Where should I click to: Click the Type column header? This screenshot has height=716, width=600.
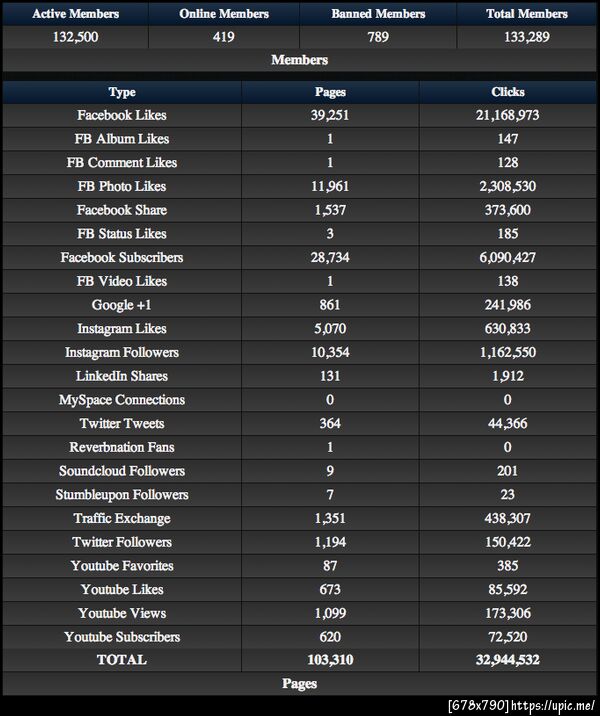coord(122,92)
